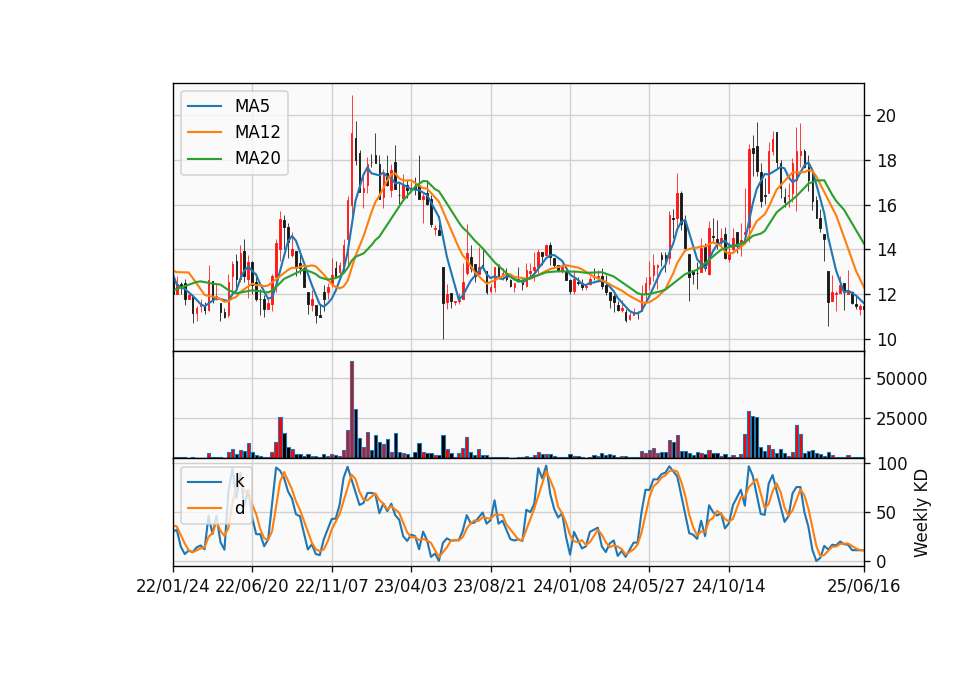This screenshot has height=690, width=960.
Task: Click the Weekly KD axis label
Action: click(921, 513)
